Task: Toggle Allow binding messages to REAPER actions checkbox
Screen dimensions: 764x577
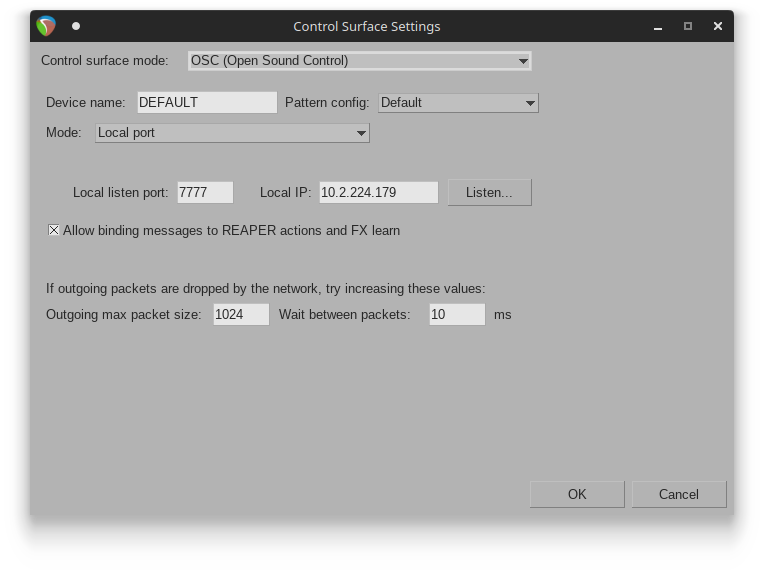Action: [54, 230]
